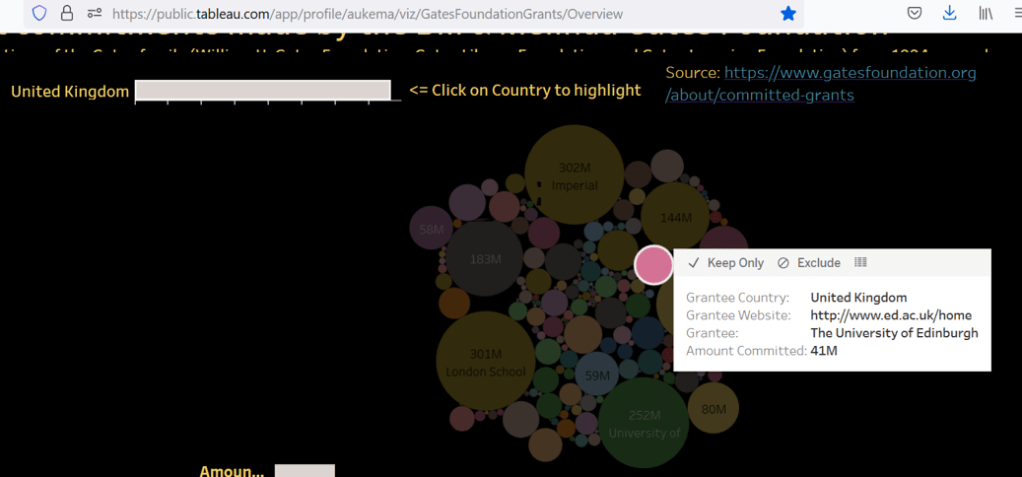Select the 80M bubble
The width and height of the screenshot is (1022, 477).
tap(713, 408)
